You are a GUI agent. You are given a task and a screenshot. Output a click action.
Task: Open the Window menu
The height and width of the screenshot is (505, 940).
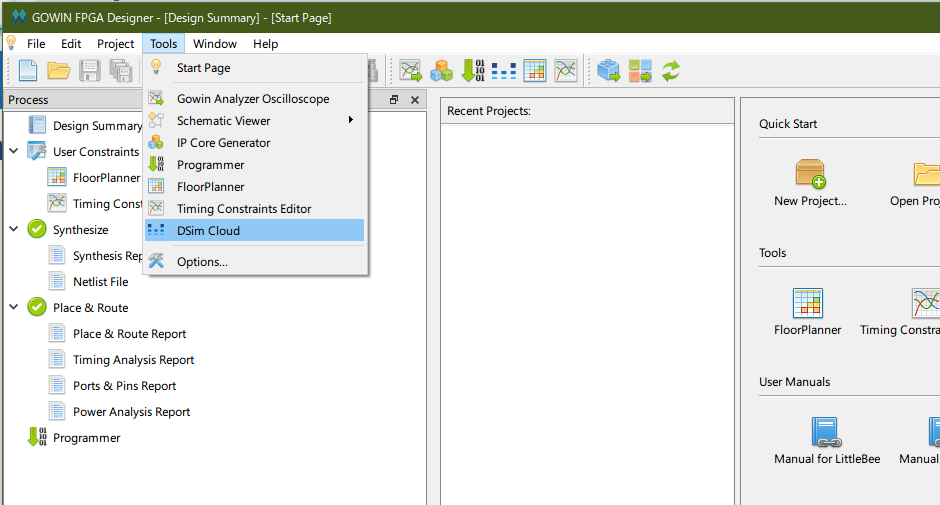[x=215, y=44]
